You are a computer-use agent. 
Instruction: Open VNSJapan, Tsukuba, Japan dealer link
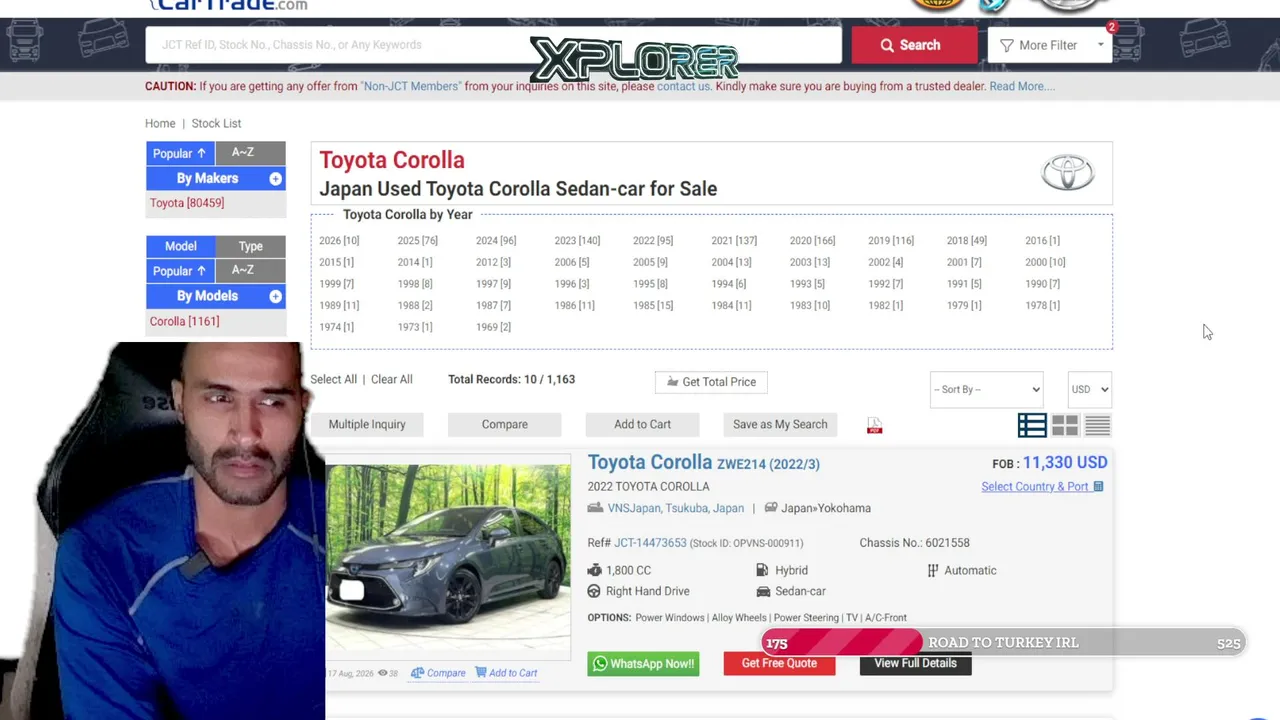click(676, 508)
